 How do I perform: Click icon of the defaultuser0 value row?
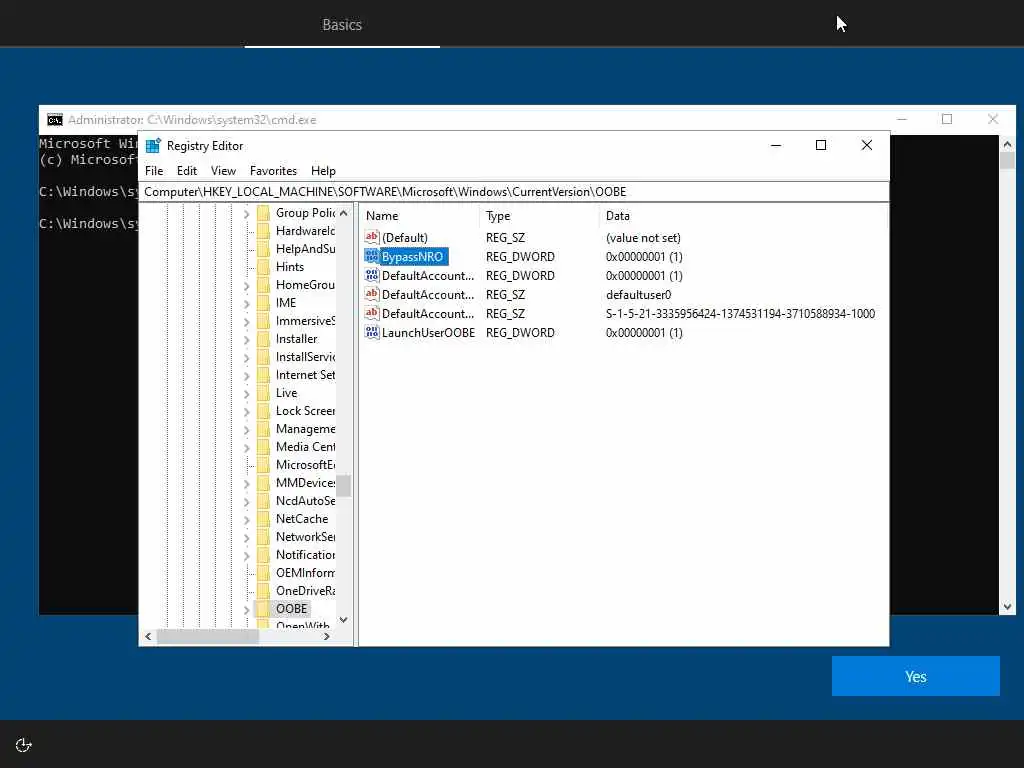pos(372,294)
